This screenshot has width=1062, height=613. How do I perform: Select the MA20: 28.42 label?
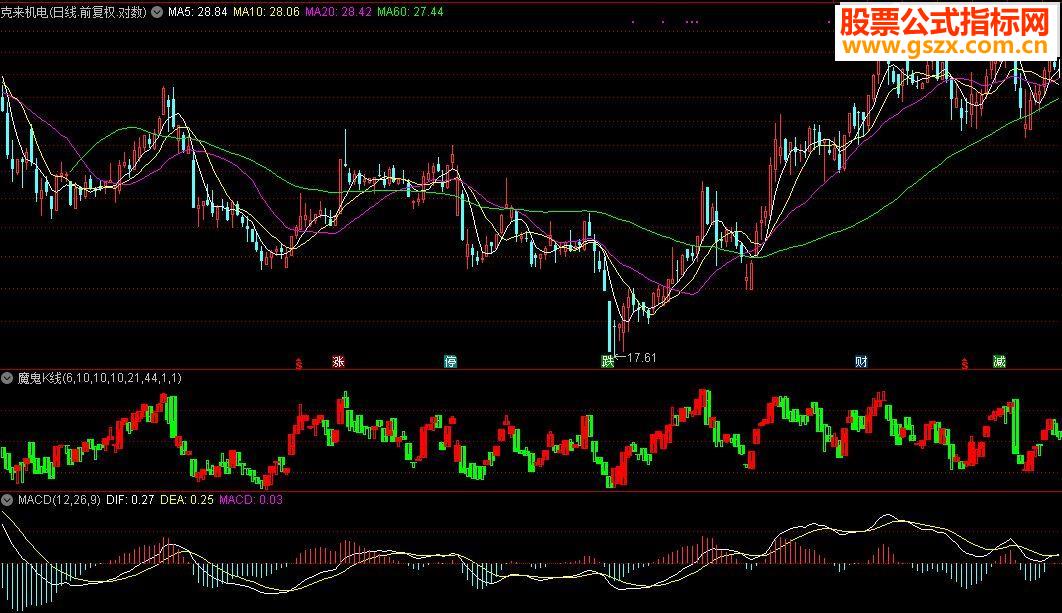[x=338, y=12]
